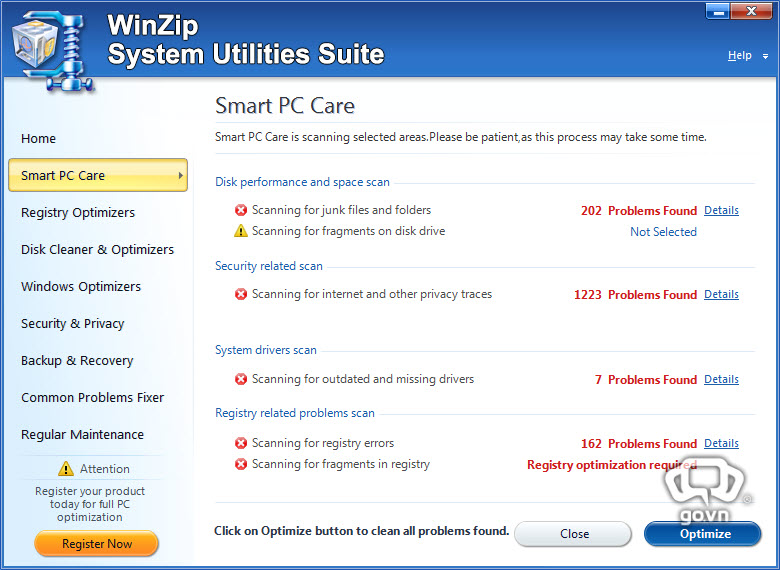
Task: Click '202 Problems Found' text
Action: click(639, 211)
